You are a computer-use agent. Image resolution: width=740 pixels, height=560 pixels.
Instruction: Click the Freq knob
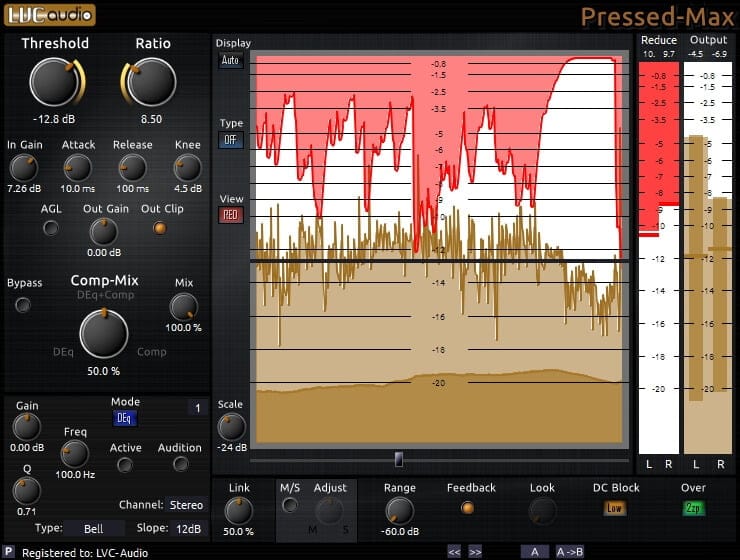(x=75, y=454)
